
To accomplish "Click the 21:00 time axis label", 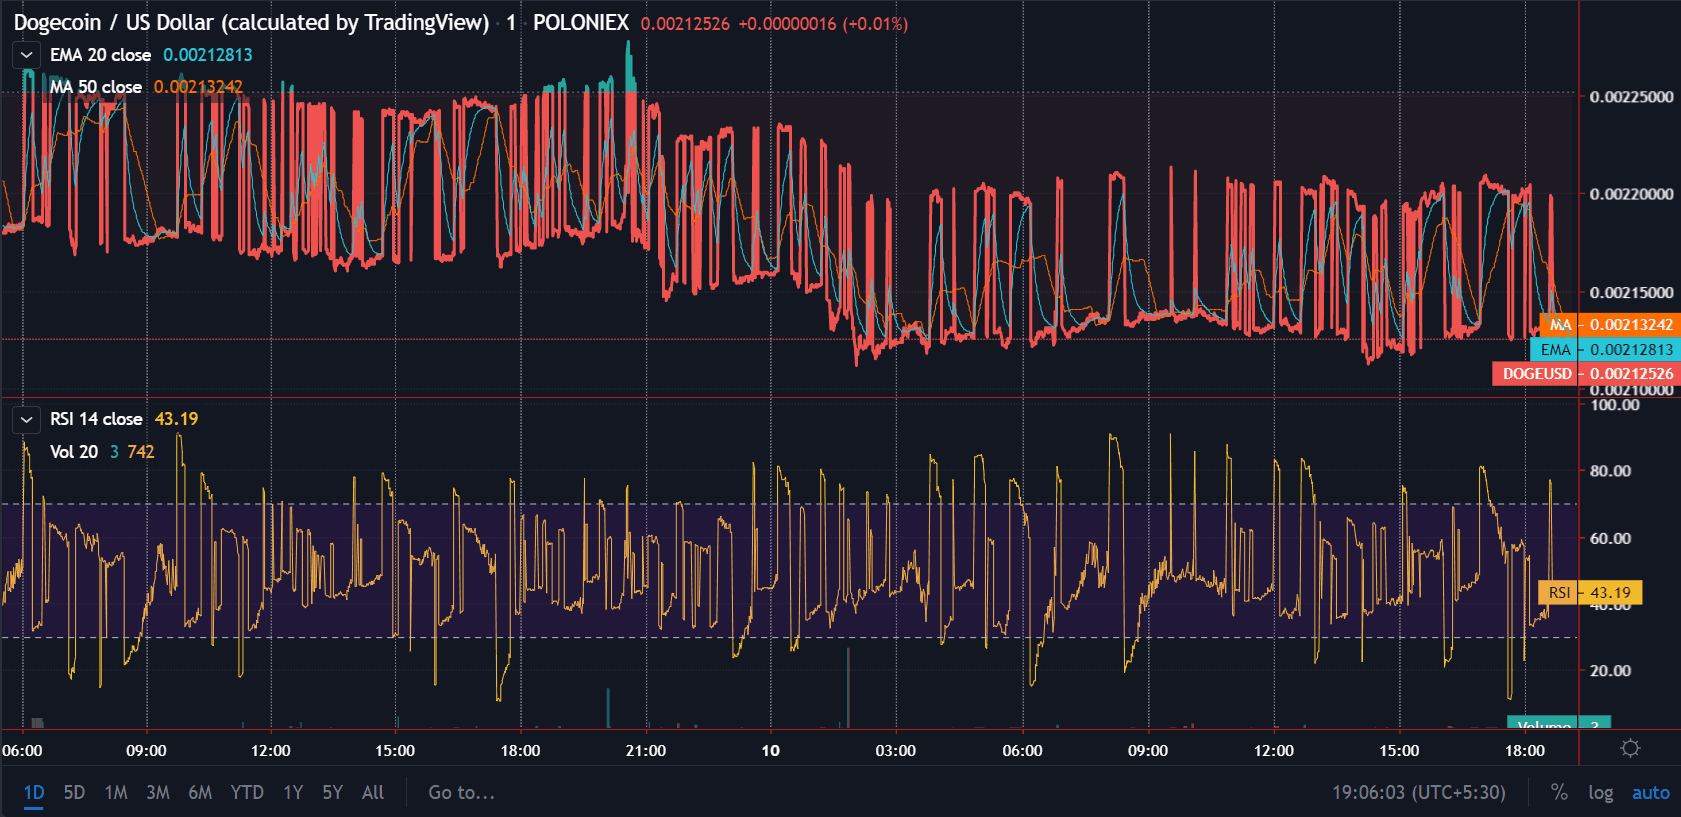I will [646, 750].
